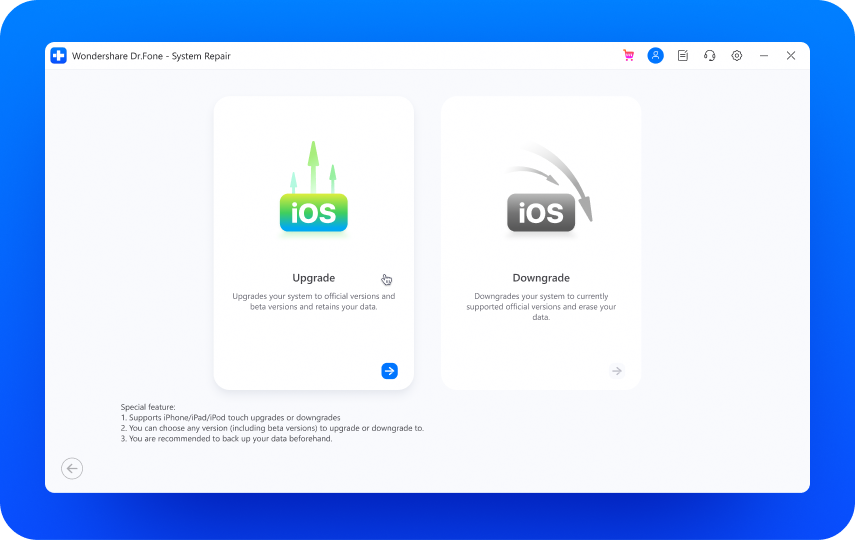Screen dimensions: 855x540
Task: Click the blue Upgrade arrow button
Action: coord(389,371)
